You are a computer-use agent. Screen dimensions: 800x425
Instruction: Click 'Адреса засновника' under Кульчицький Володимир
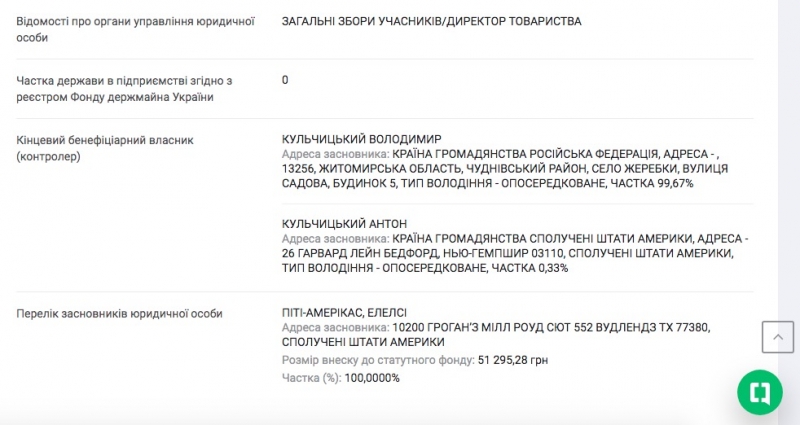point(335,155)
